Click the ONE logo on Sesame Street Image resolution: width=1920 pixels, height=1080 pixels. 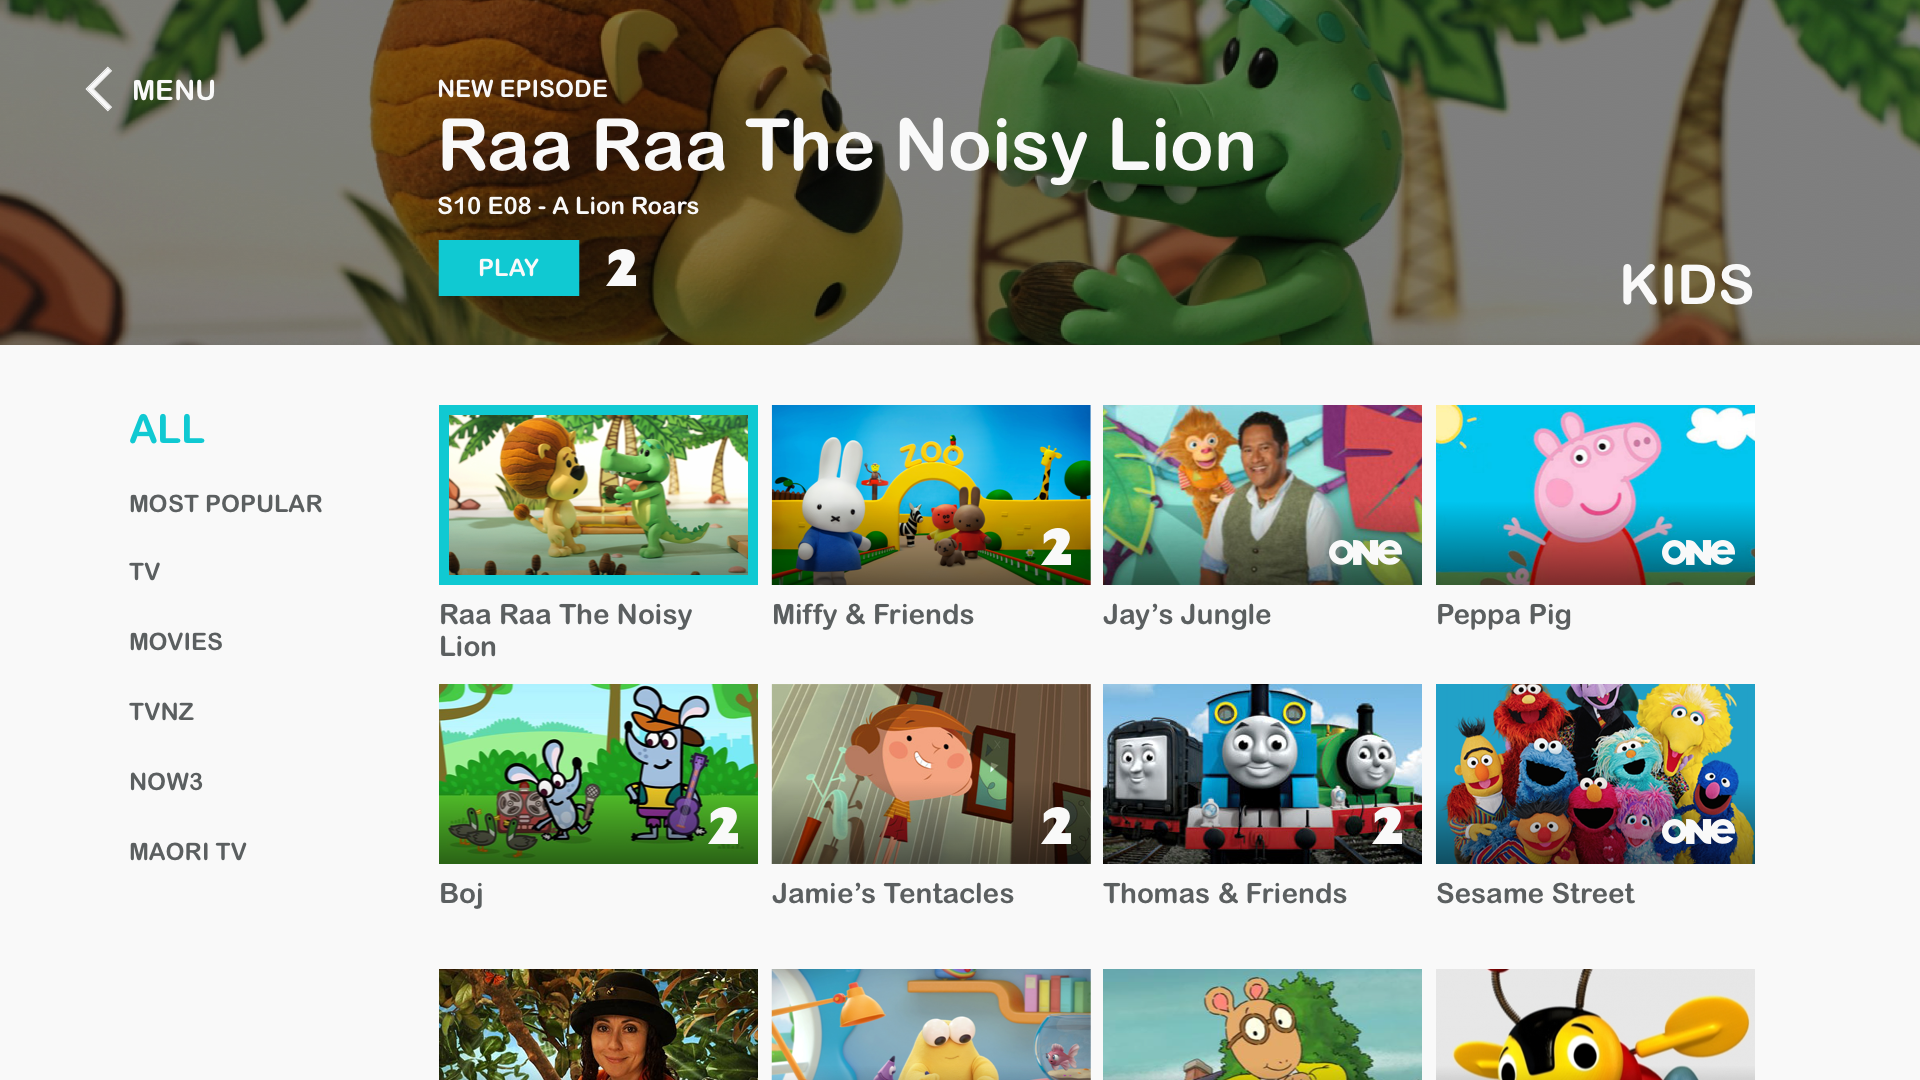1697,831
